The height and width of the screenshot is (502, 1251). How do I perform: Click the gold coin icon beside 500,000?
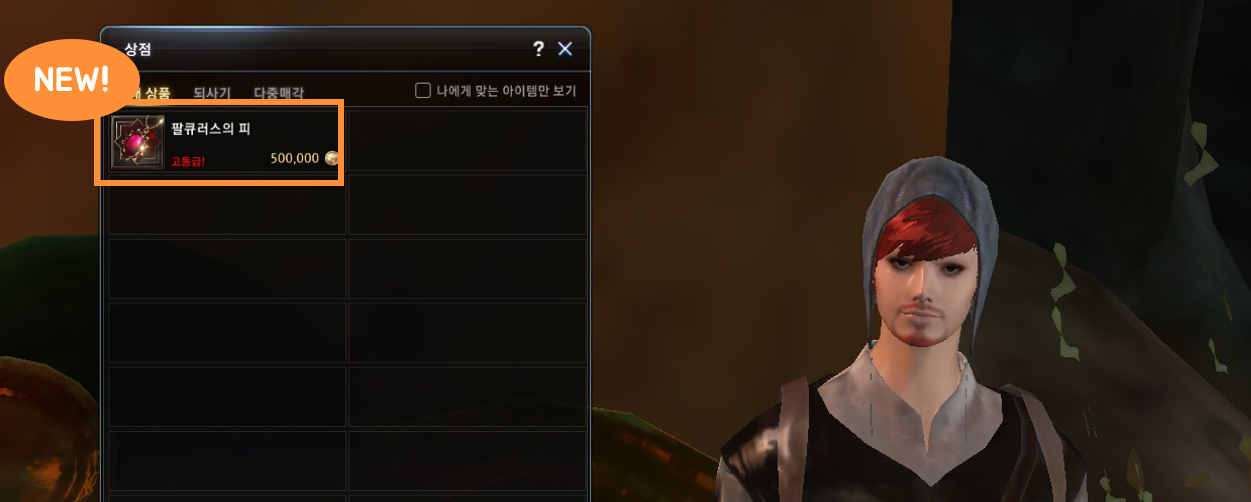click(x=331, y=158)
